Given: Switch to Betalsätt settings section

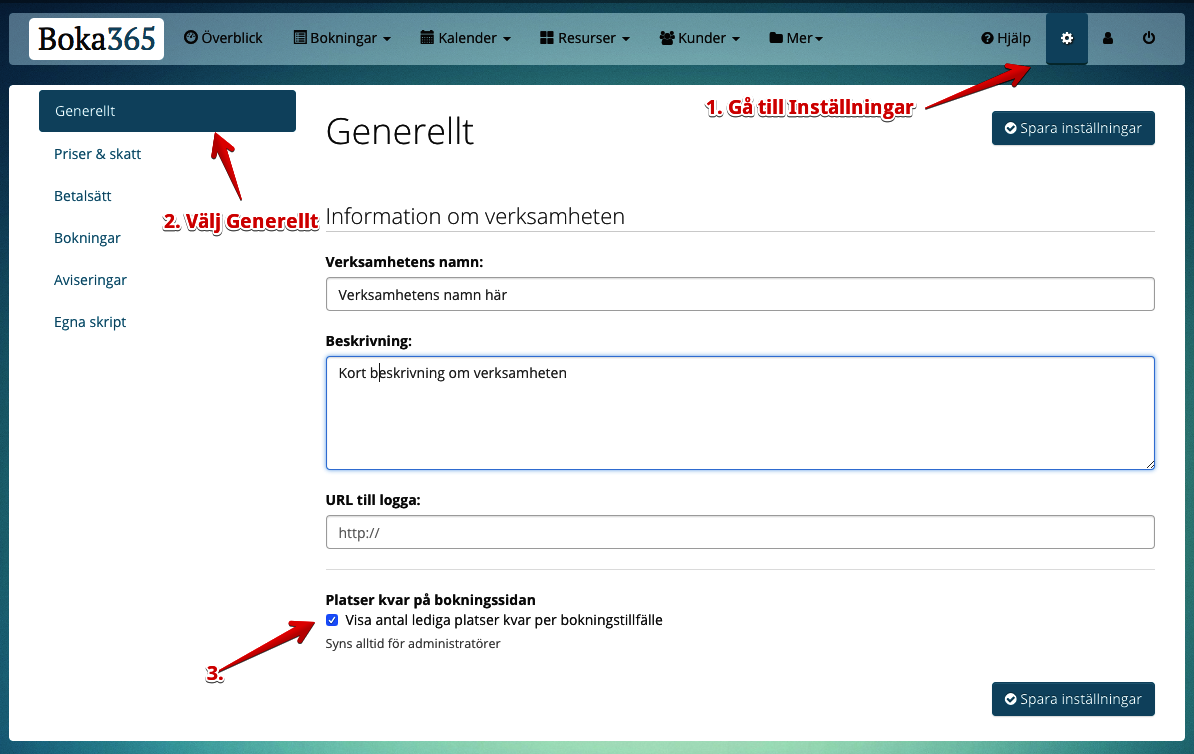Looking at the screenshot, I should coord(83,196).
